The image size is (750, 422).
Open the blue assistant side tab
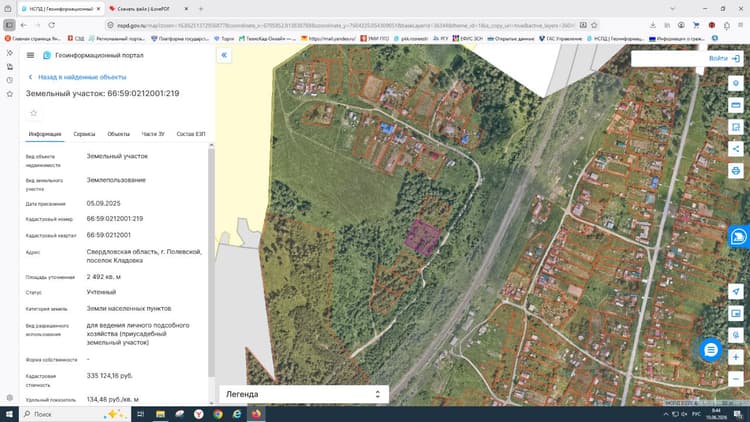click(x=739, y=236)
